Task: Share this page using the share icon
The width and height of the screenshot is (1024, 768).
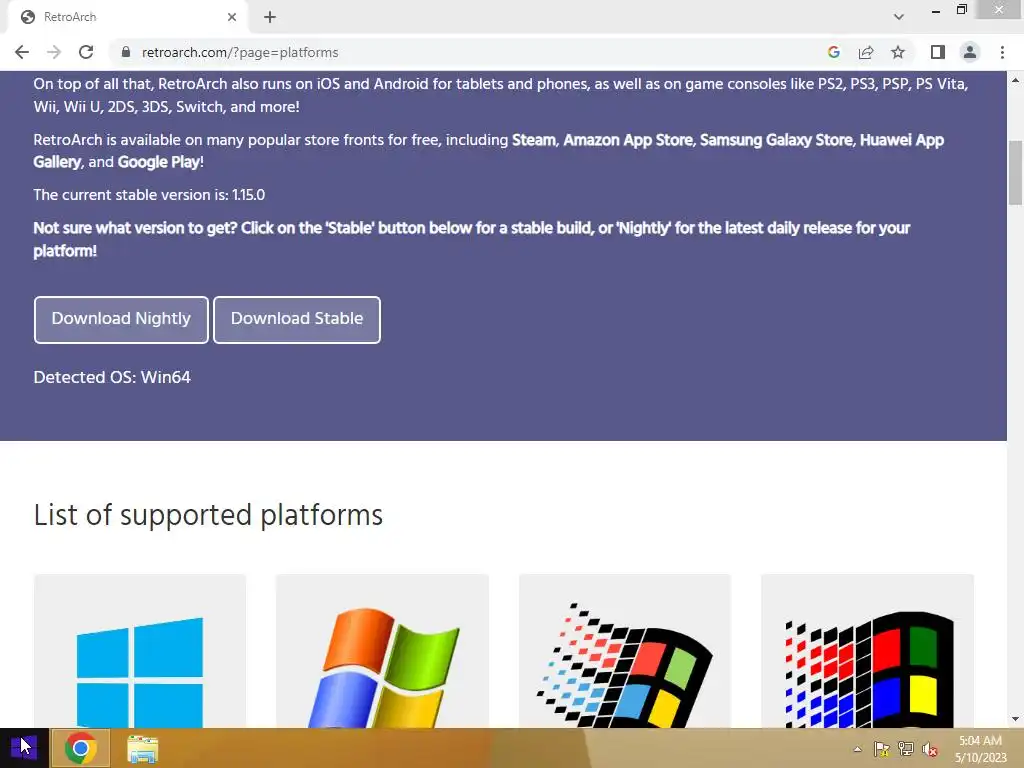Action: 866,52
